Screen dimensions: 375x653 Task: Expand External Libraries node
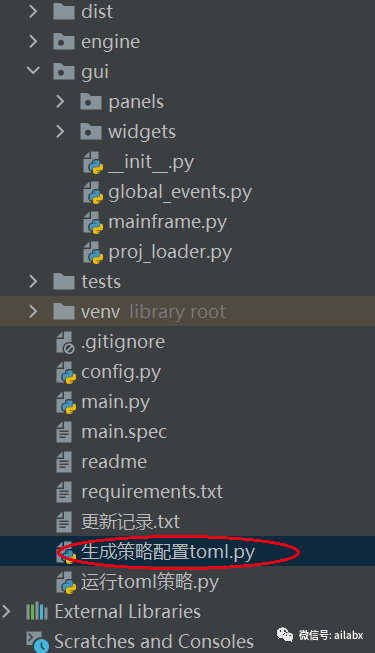[x=6, y=611]
